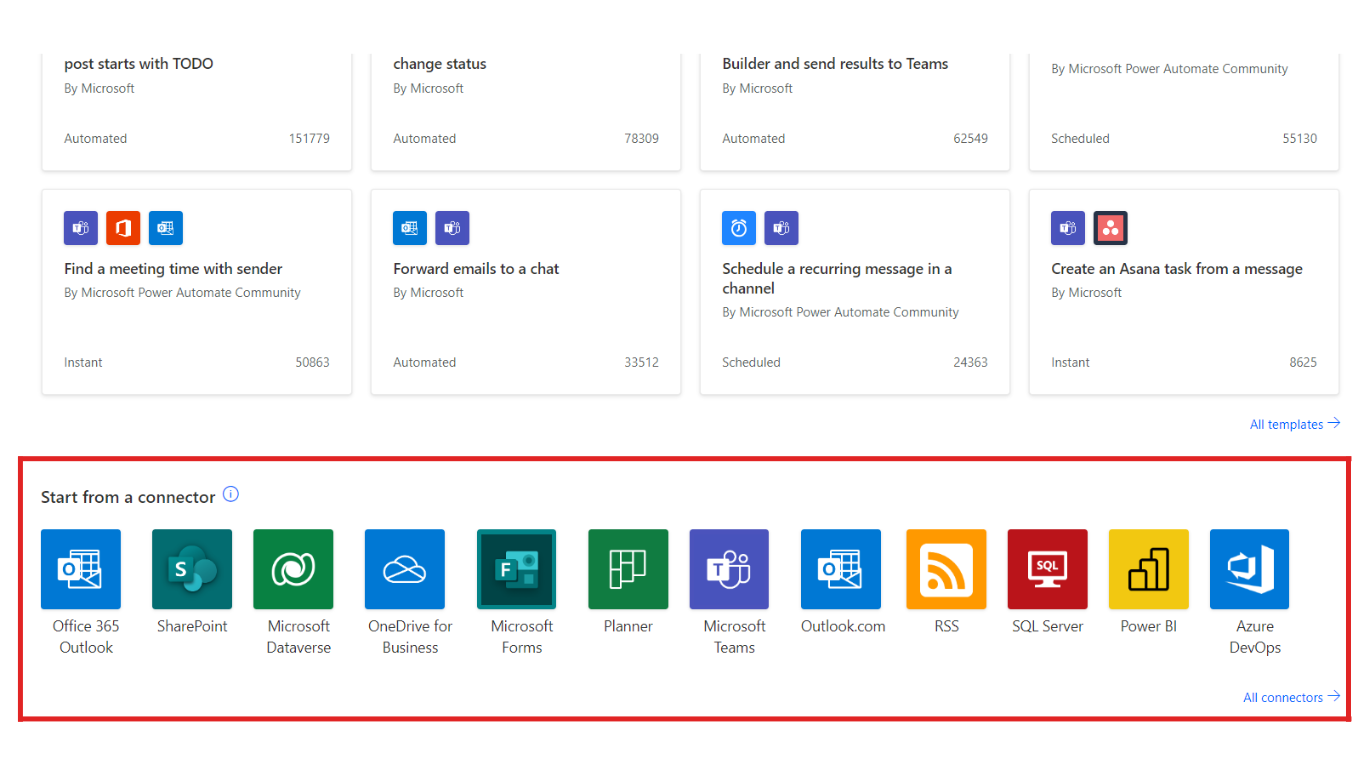Image resolution: width=1366 pixels, height=768 pixels.
Task: Open the Microsoft Teams connector icon
Action: click(729, 569)
